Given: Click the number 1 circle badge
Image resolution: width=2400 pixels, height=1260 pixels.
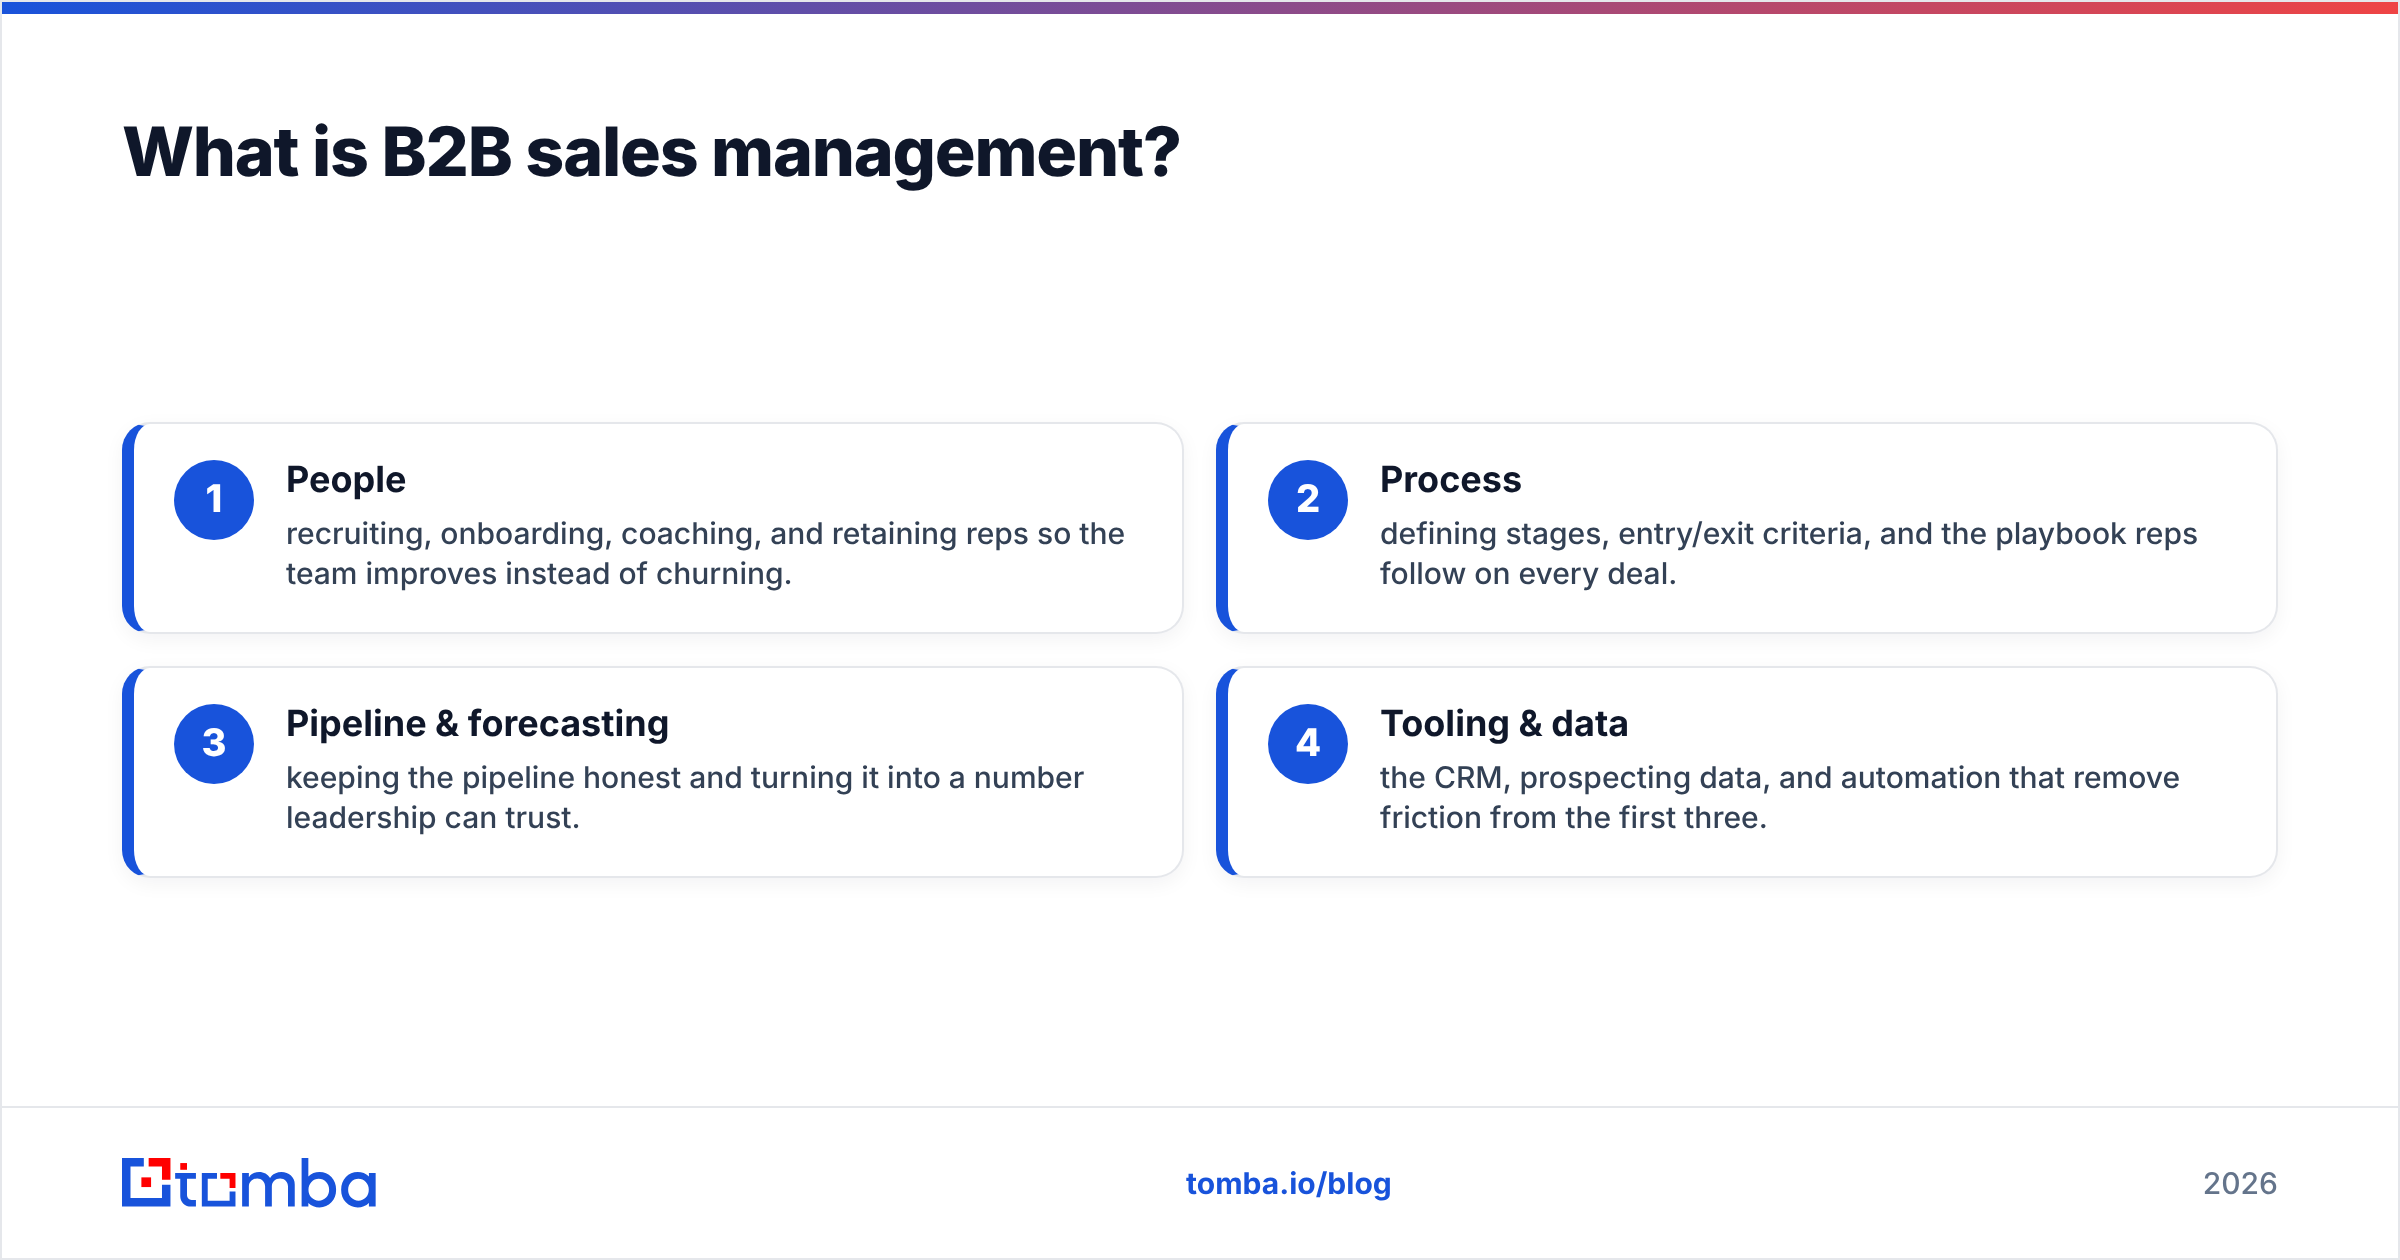Looking at the screenshot, I should pyautogui.click(x=214, y=500).
